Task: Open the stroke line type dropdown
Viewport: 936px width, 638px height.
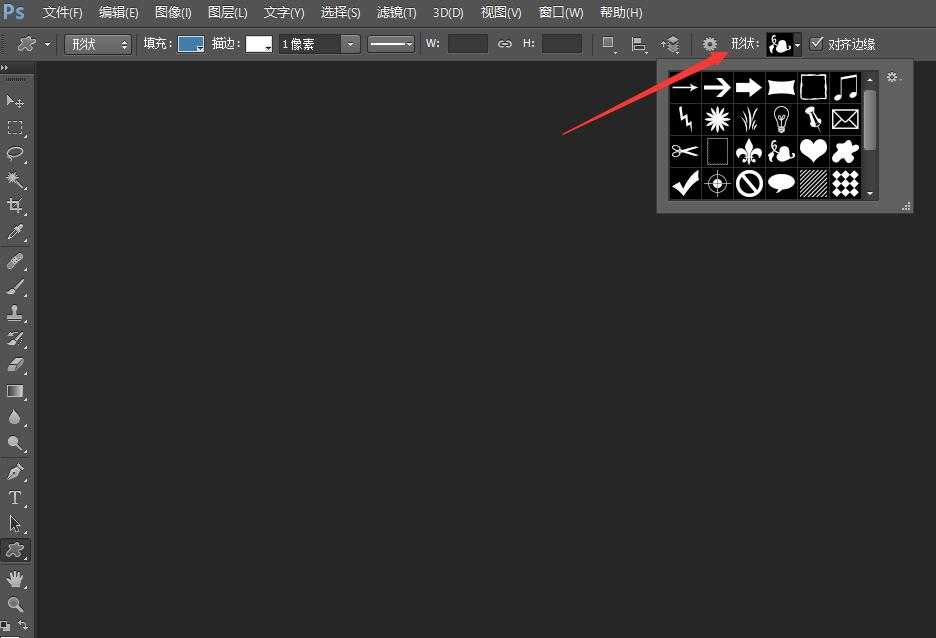Action: (391, 44)
